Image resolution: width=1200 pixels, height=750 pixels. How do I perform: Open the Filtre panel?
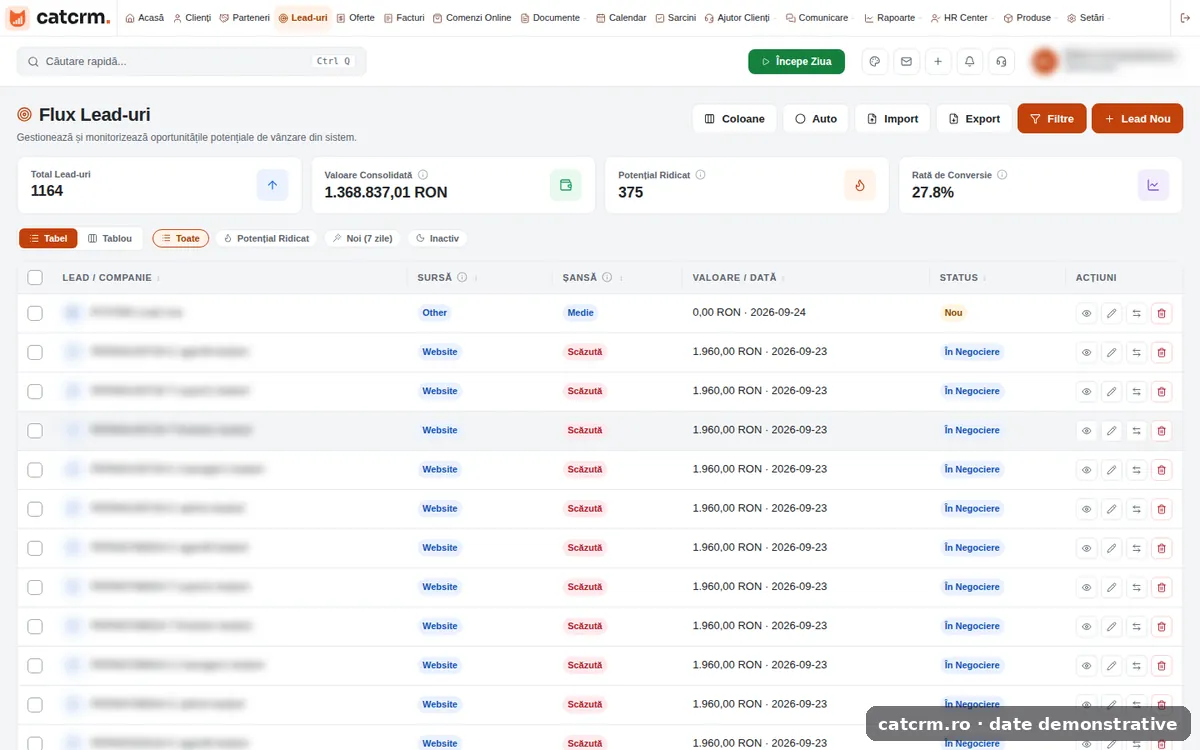[x=1052, y=118]
